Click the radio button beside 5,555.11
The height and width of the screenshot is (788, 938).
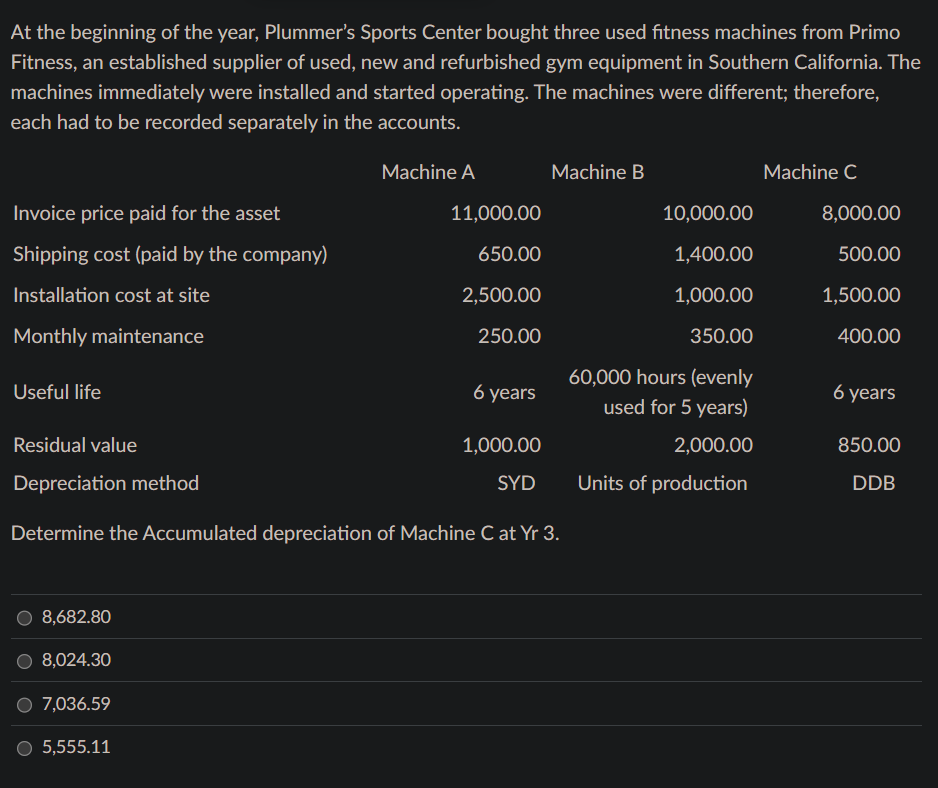(x=23, y=747)
